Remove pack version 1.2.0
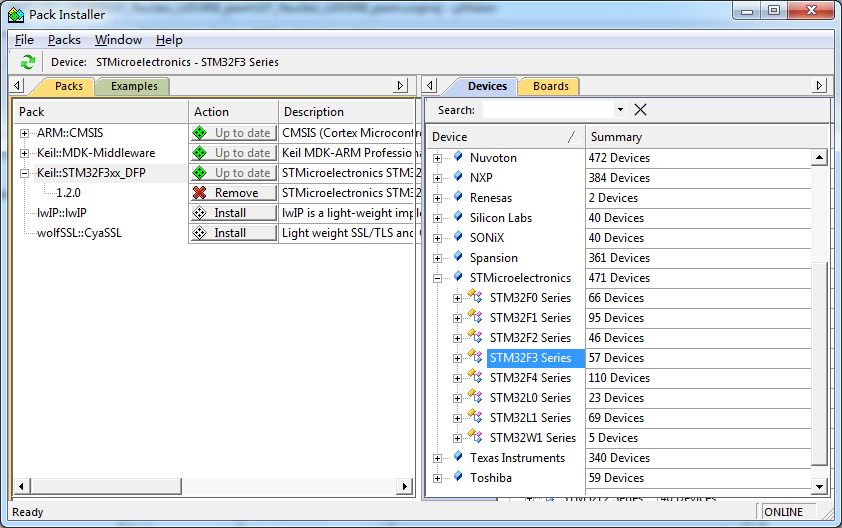 pos(234,192)
